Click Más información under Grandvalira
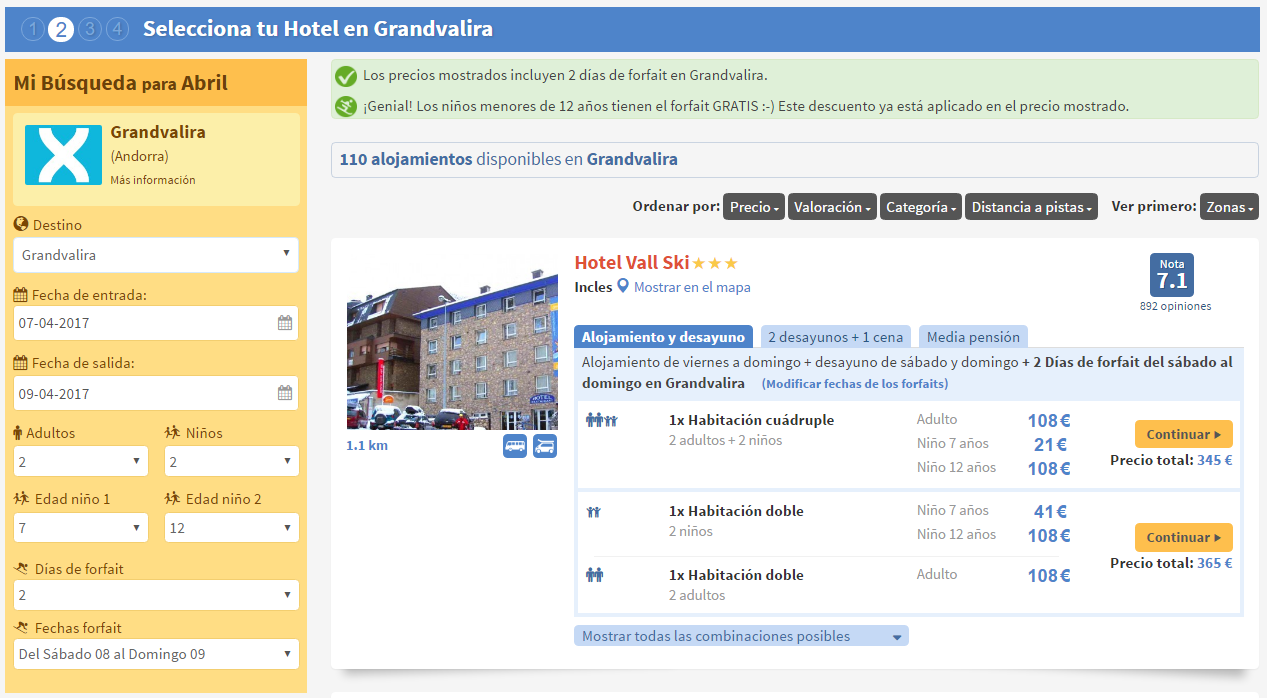 [x=153, y=180]
